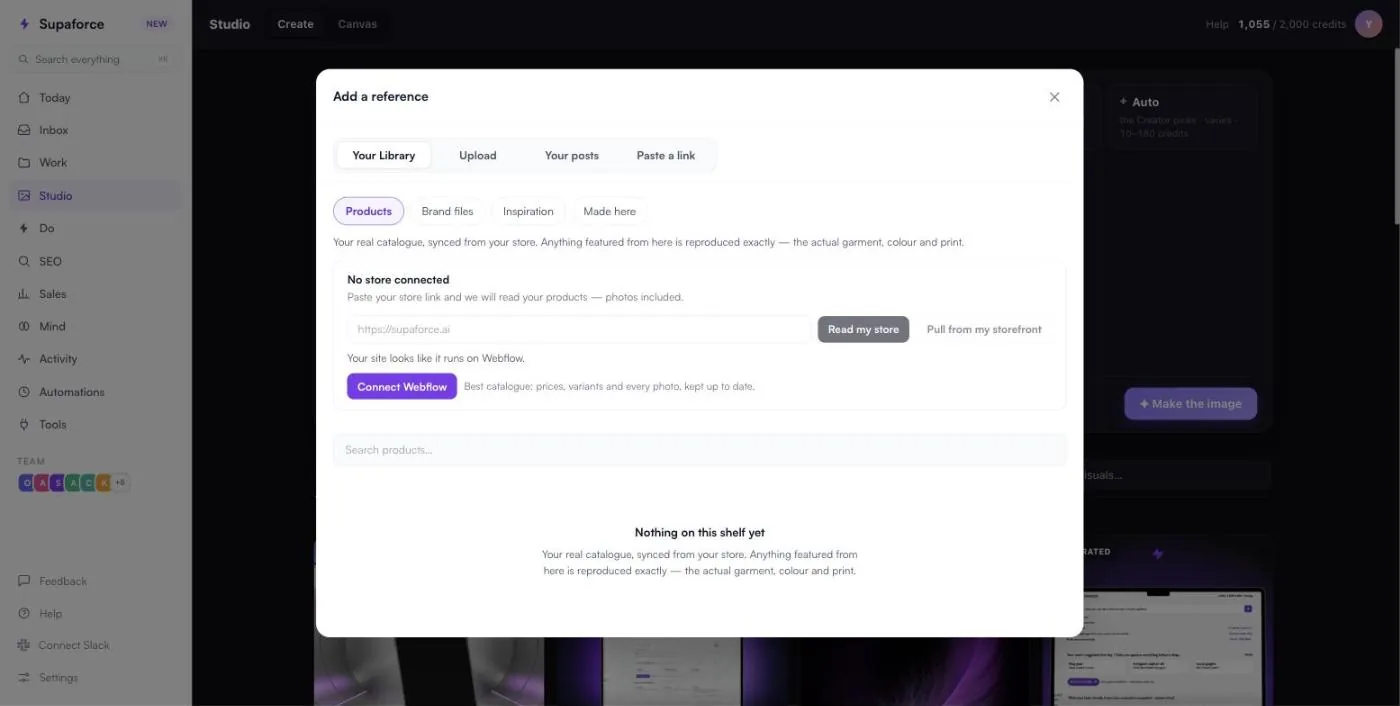Switch to the Upload tab

click(478, 155)
